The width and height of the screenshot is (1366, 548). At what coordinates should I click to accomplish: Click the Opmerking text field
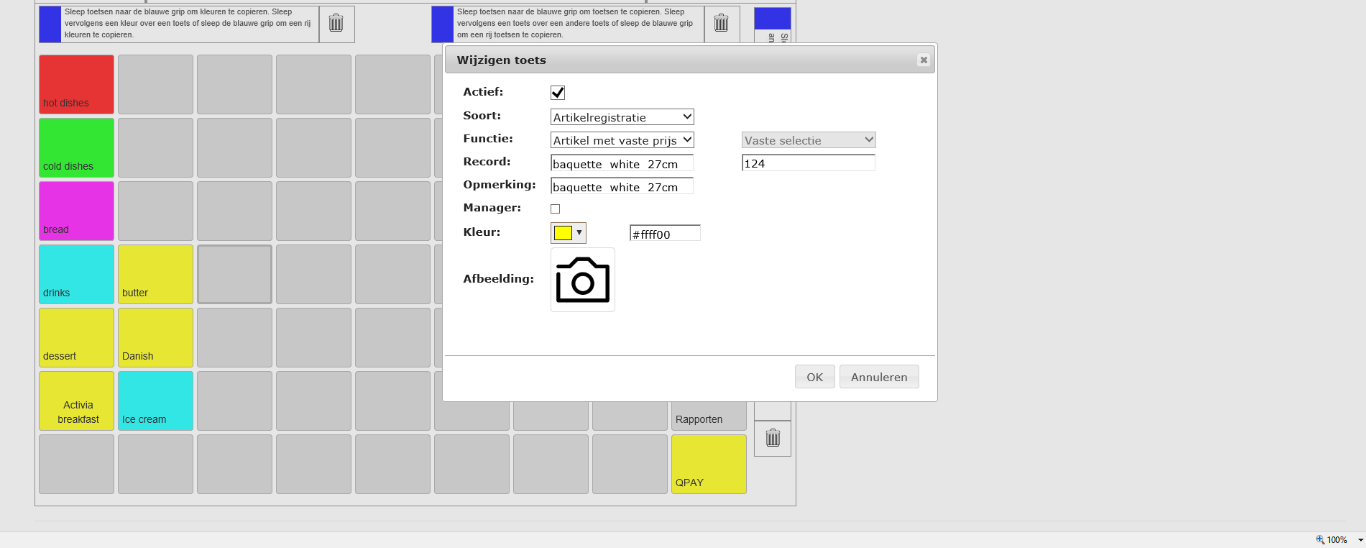622,186
